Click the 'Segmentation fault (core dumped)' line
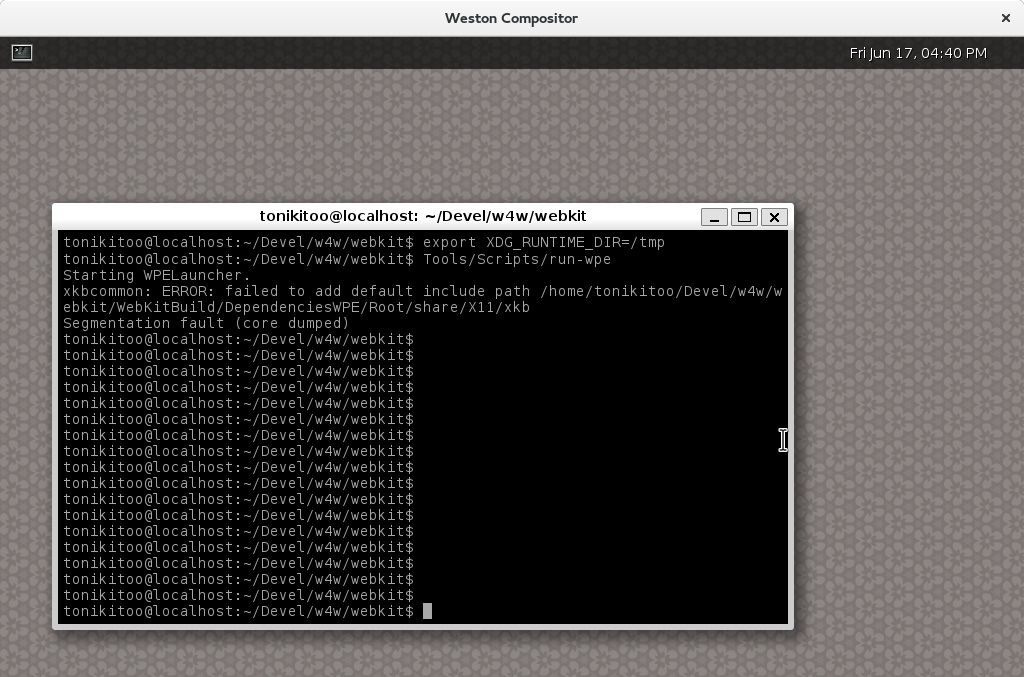 click(x=206, y=323)
